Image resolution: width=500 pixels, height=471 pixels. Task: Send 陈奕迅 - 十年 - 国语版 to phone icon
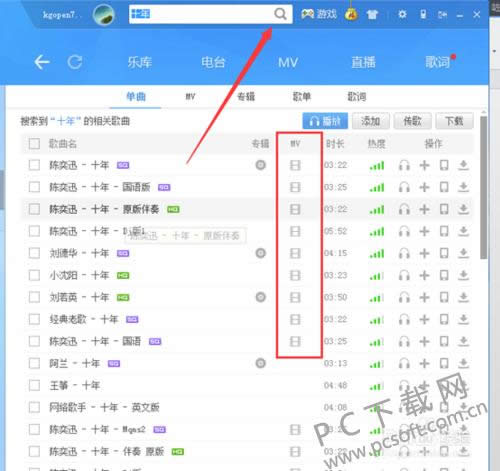pyautogui.click(x=444, y=187)
